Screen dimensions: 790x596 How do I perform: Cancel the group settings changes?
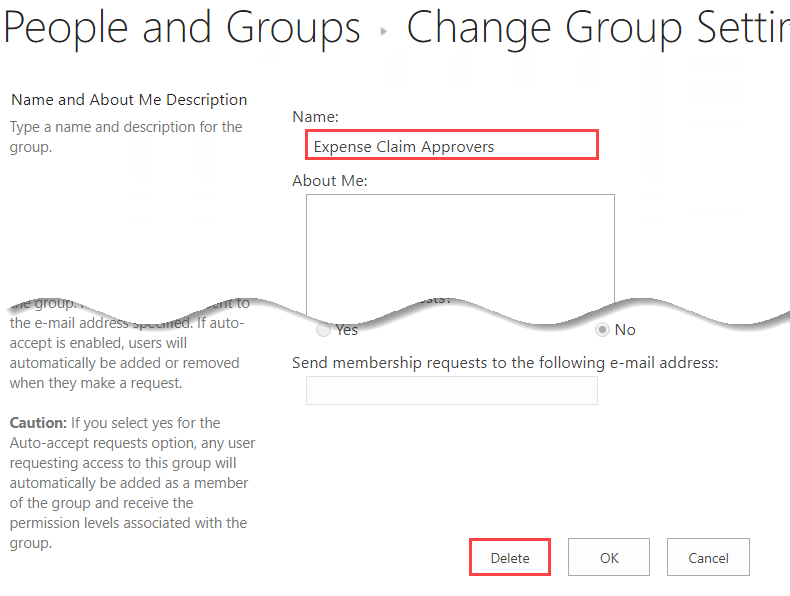click(708, 558)
